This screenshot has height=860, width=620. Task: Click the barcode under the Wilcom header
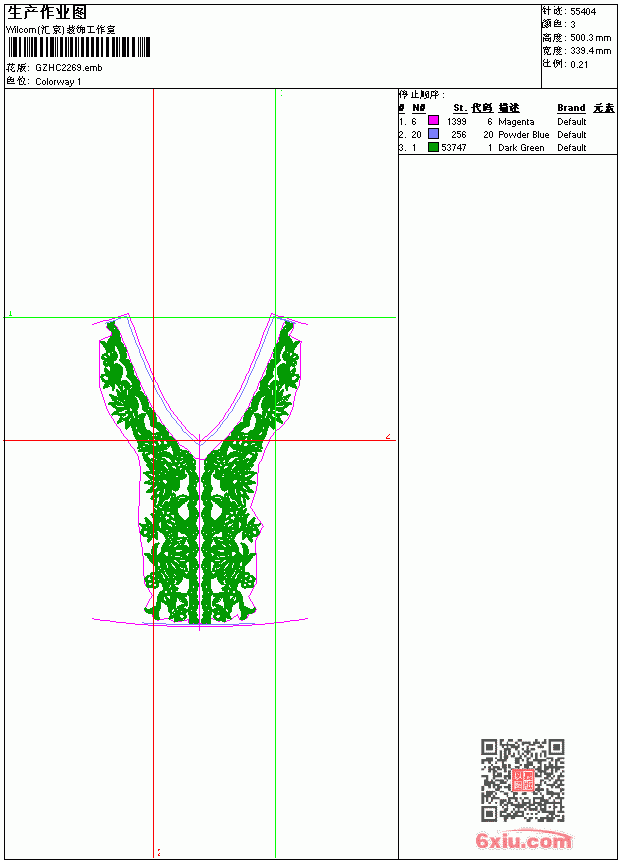(79, 47)
